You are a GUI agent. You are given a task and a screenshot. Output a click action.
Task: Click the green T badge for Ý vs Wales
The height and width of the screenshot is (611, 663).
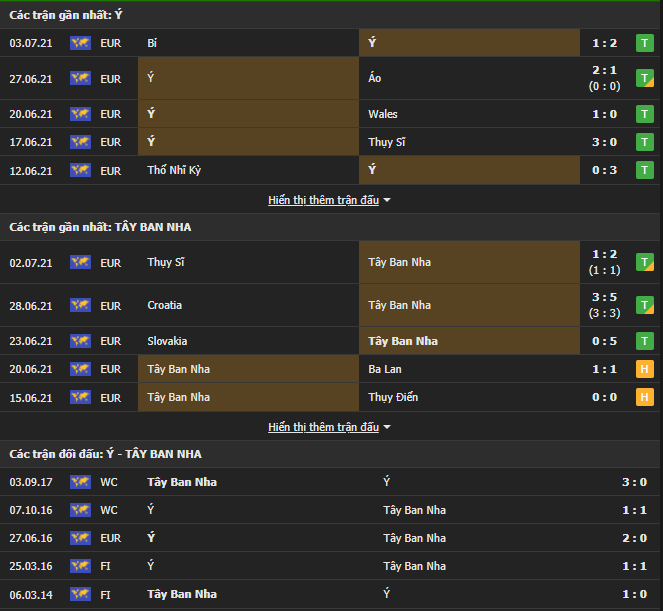pos(645,114)
